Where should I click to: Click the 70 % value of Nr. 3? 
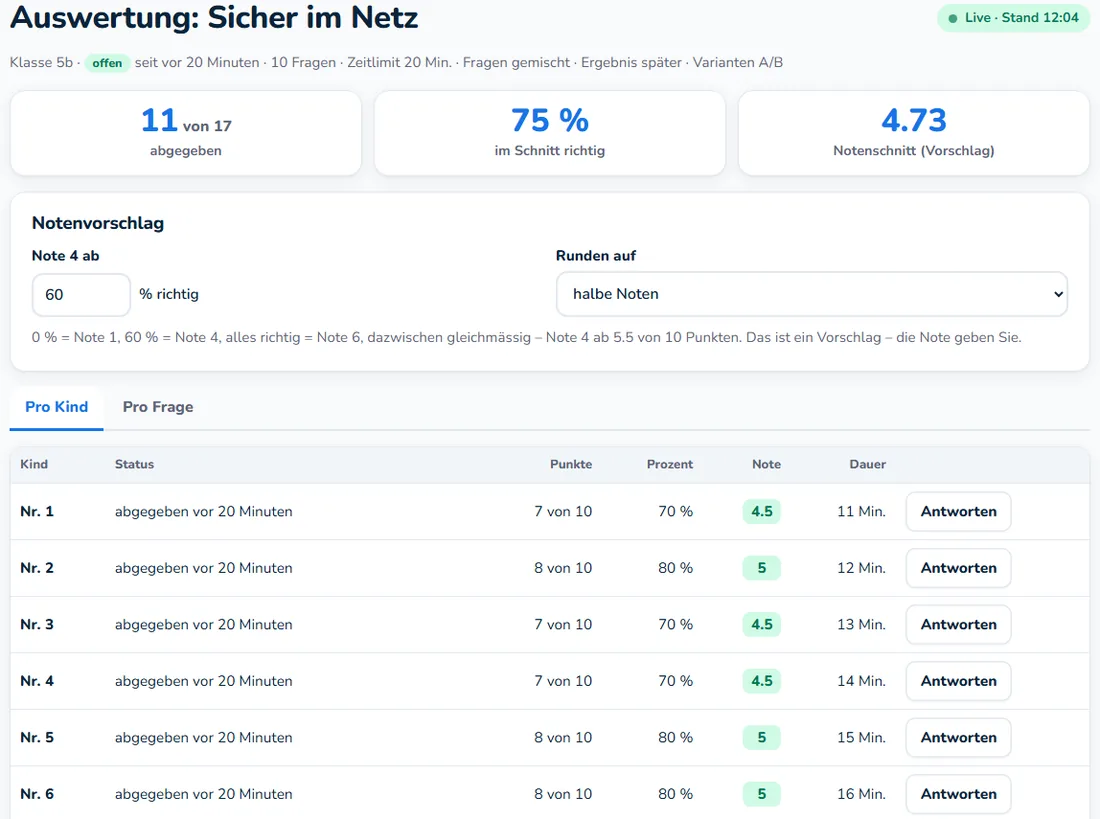click(676, 625)
